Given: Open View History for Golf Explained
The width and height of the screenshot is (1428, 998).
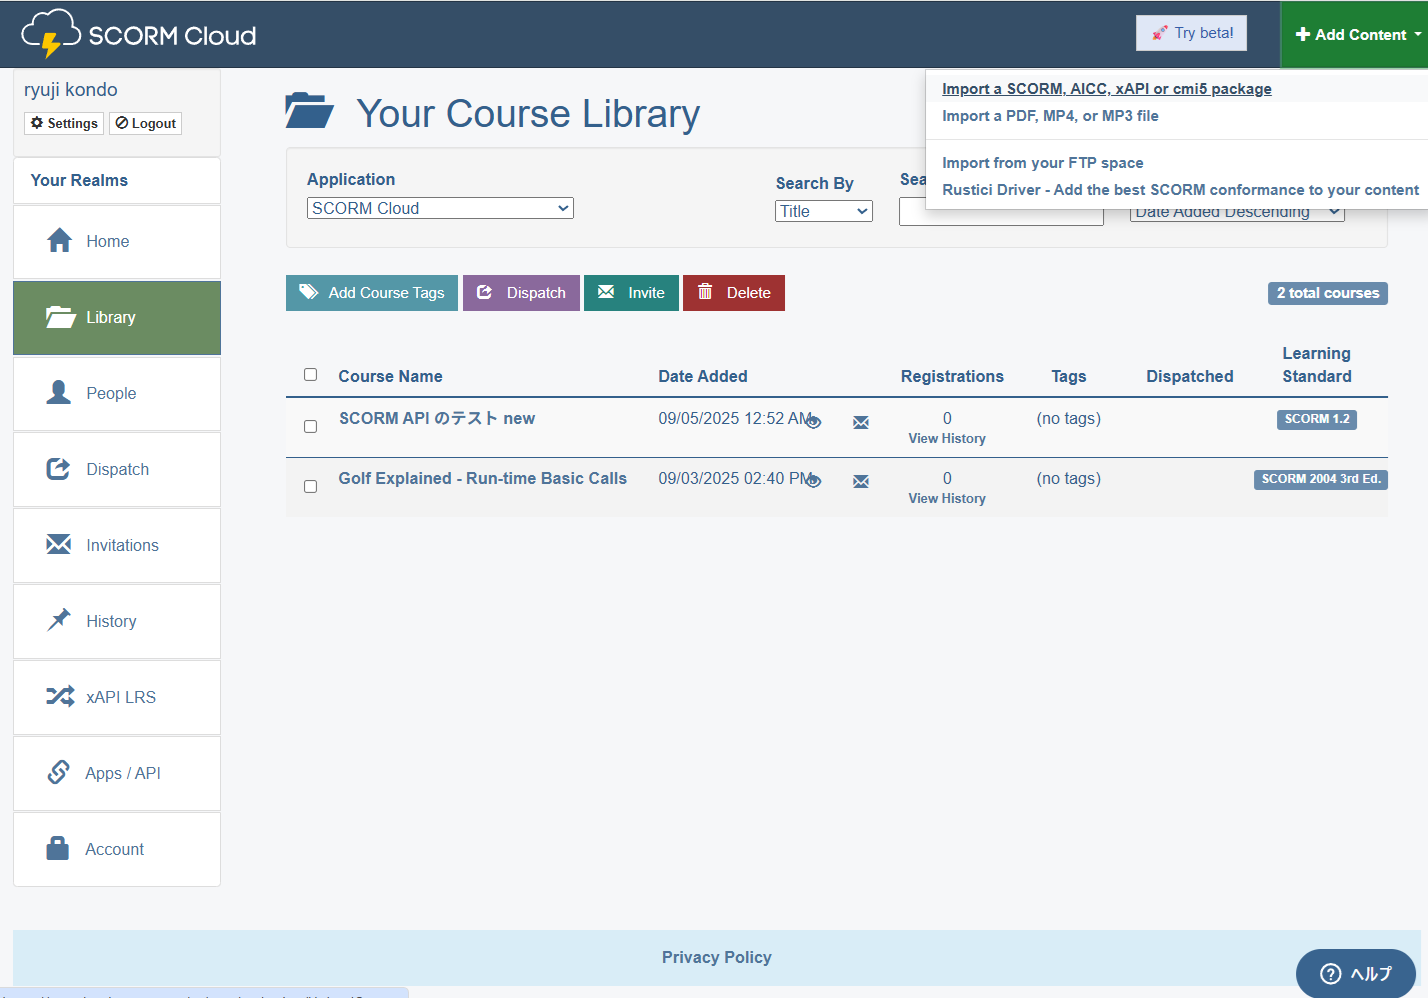Looking at the screenshot, I should (x=946, y=498).
